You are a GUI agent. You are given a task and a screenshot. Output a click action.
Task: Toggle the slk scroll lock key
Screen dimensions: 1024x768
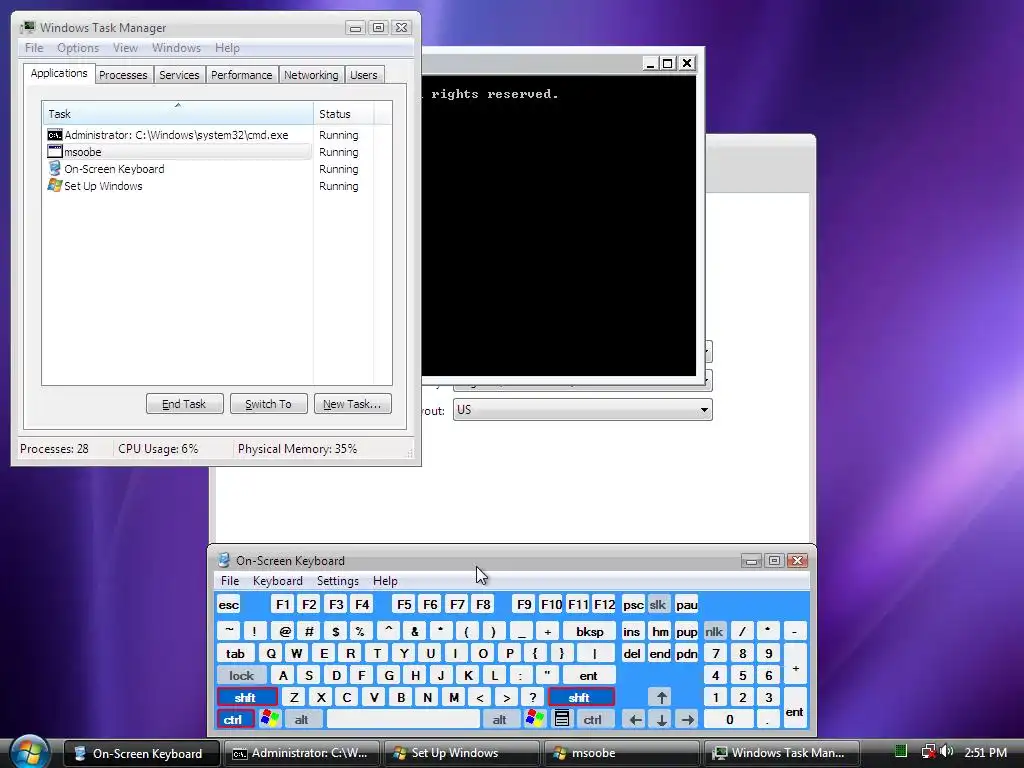658,605
